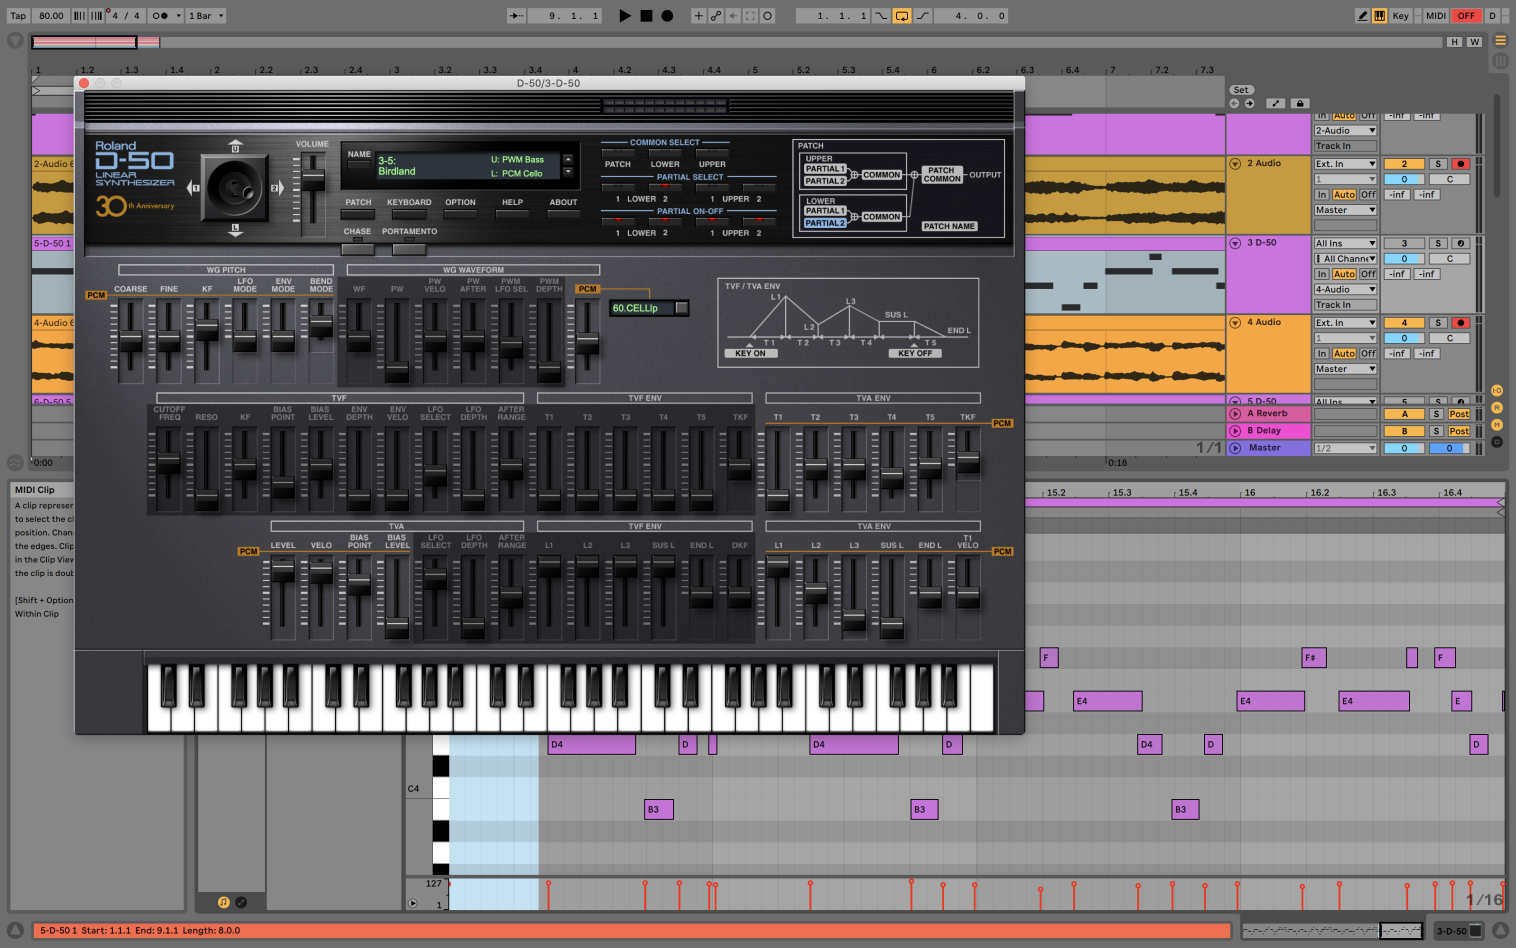The height and width of the screenshot is (948, 1516).
Task: Toggle the Mixer section show/hide icon
Action: coord(1497,424)
